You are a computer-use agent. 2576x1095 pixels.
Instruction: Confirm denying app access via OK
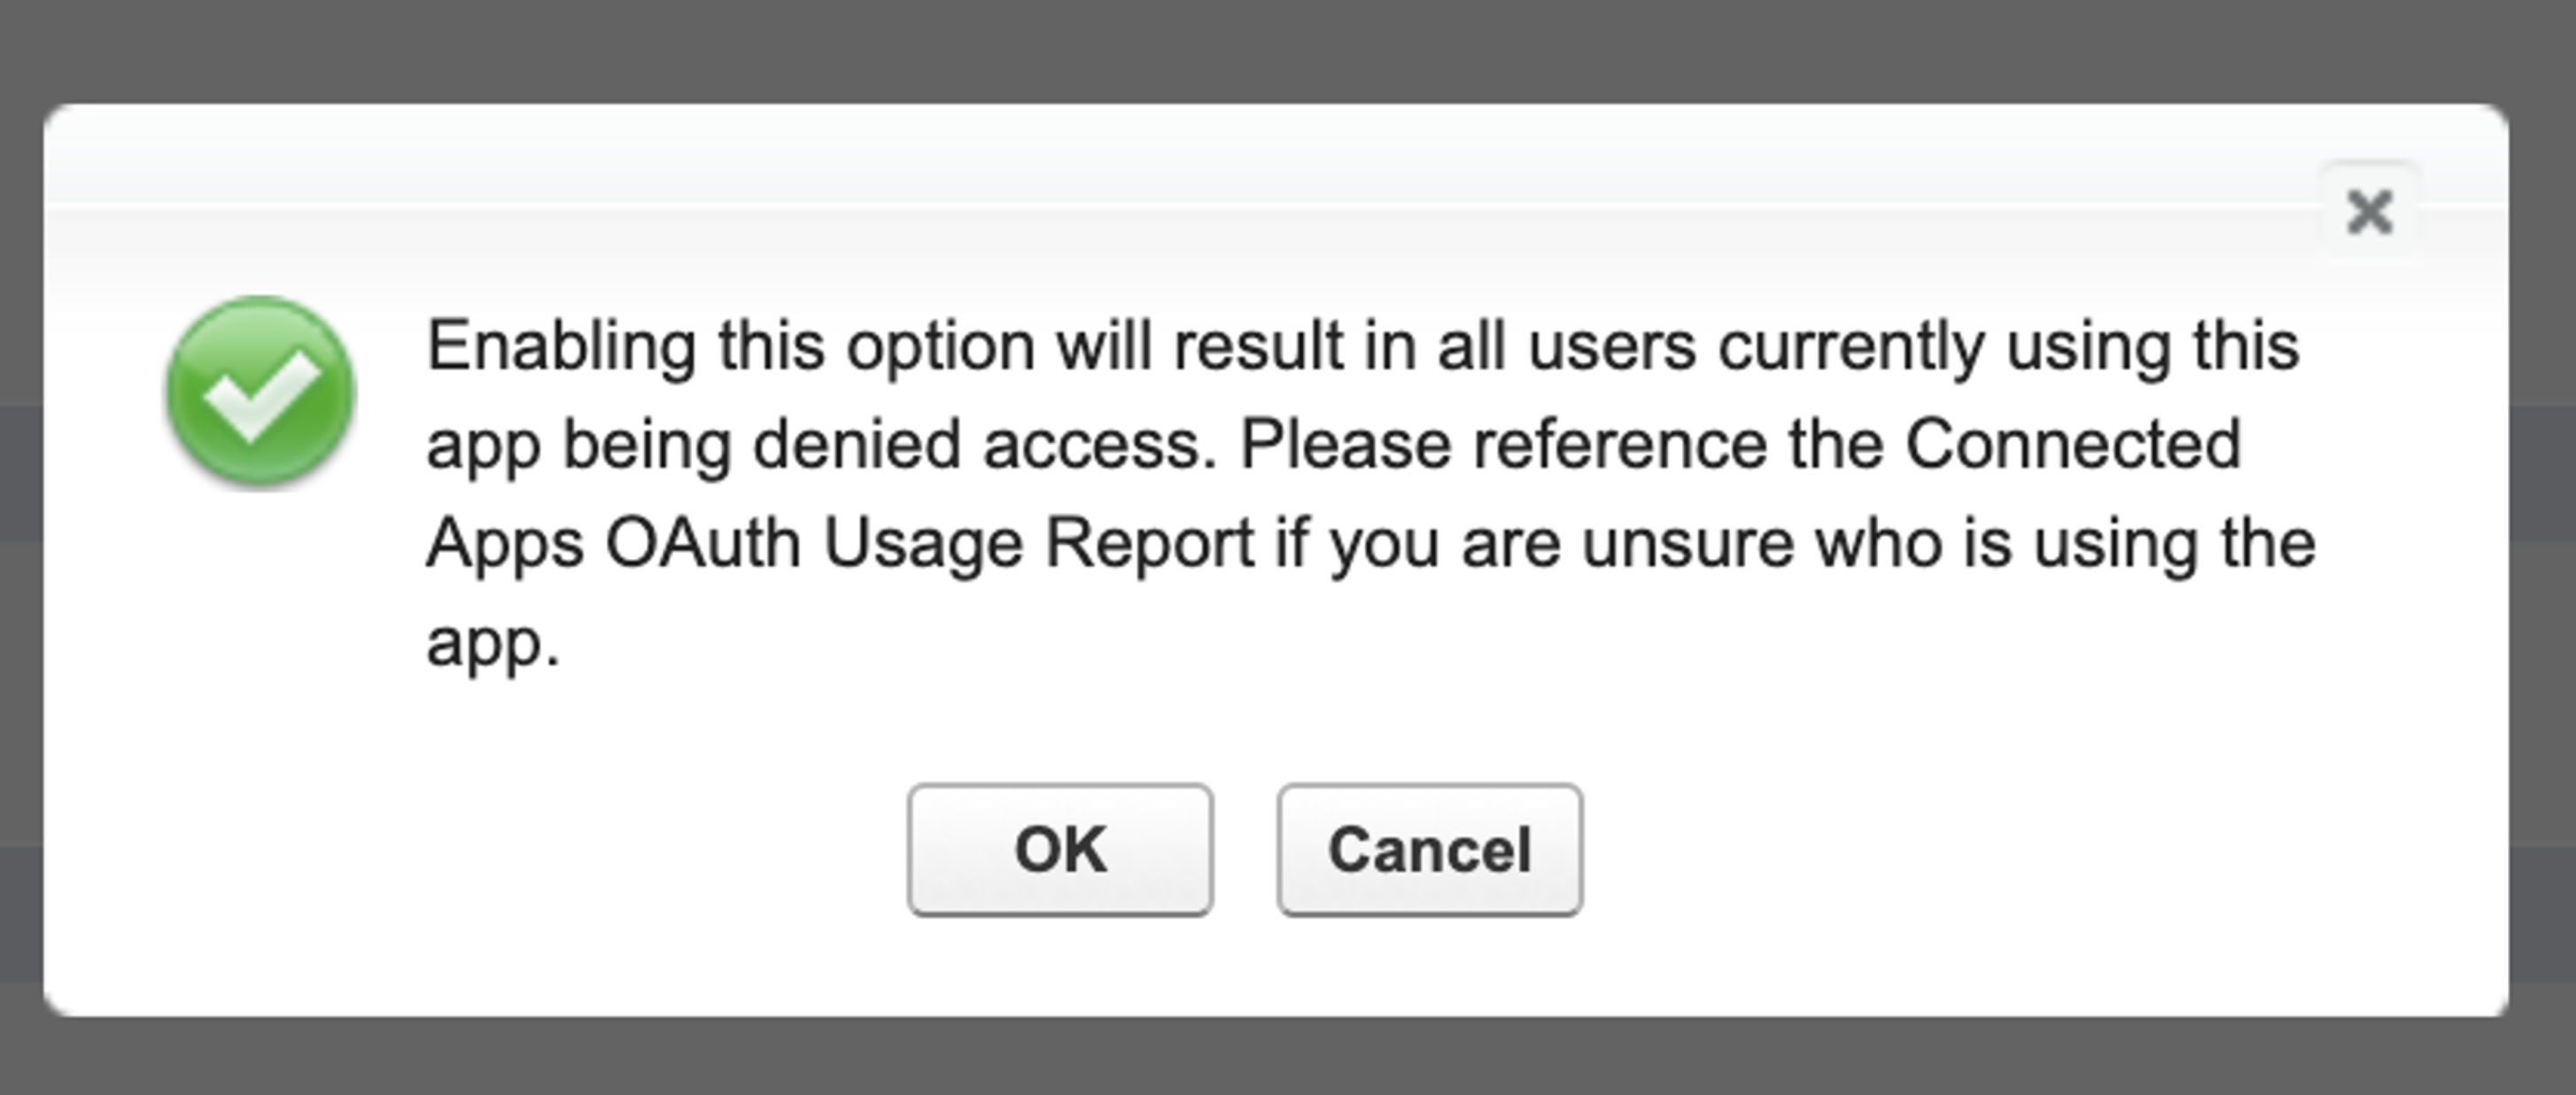click(x=1060, y=851)
